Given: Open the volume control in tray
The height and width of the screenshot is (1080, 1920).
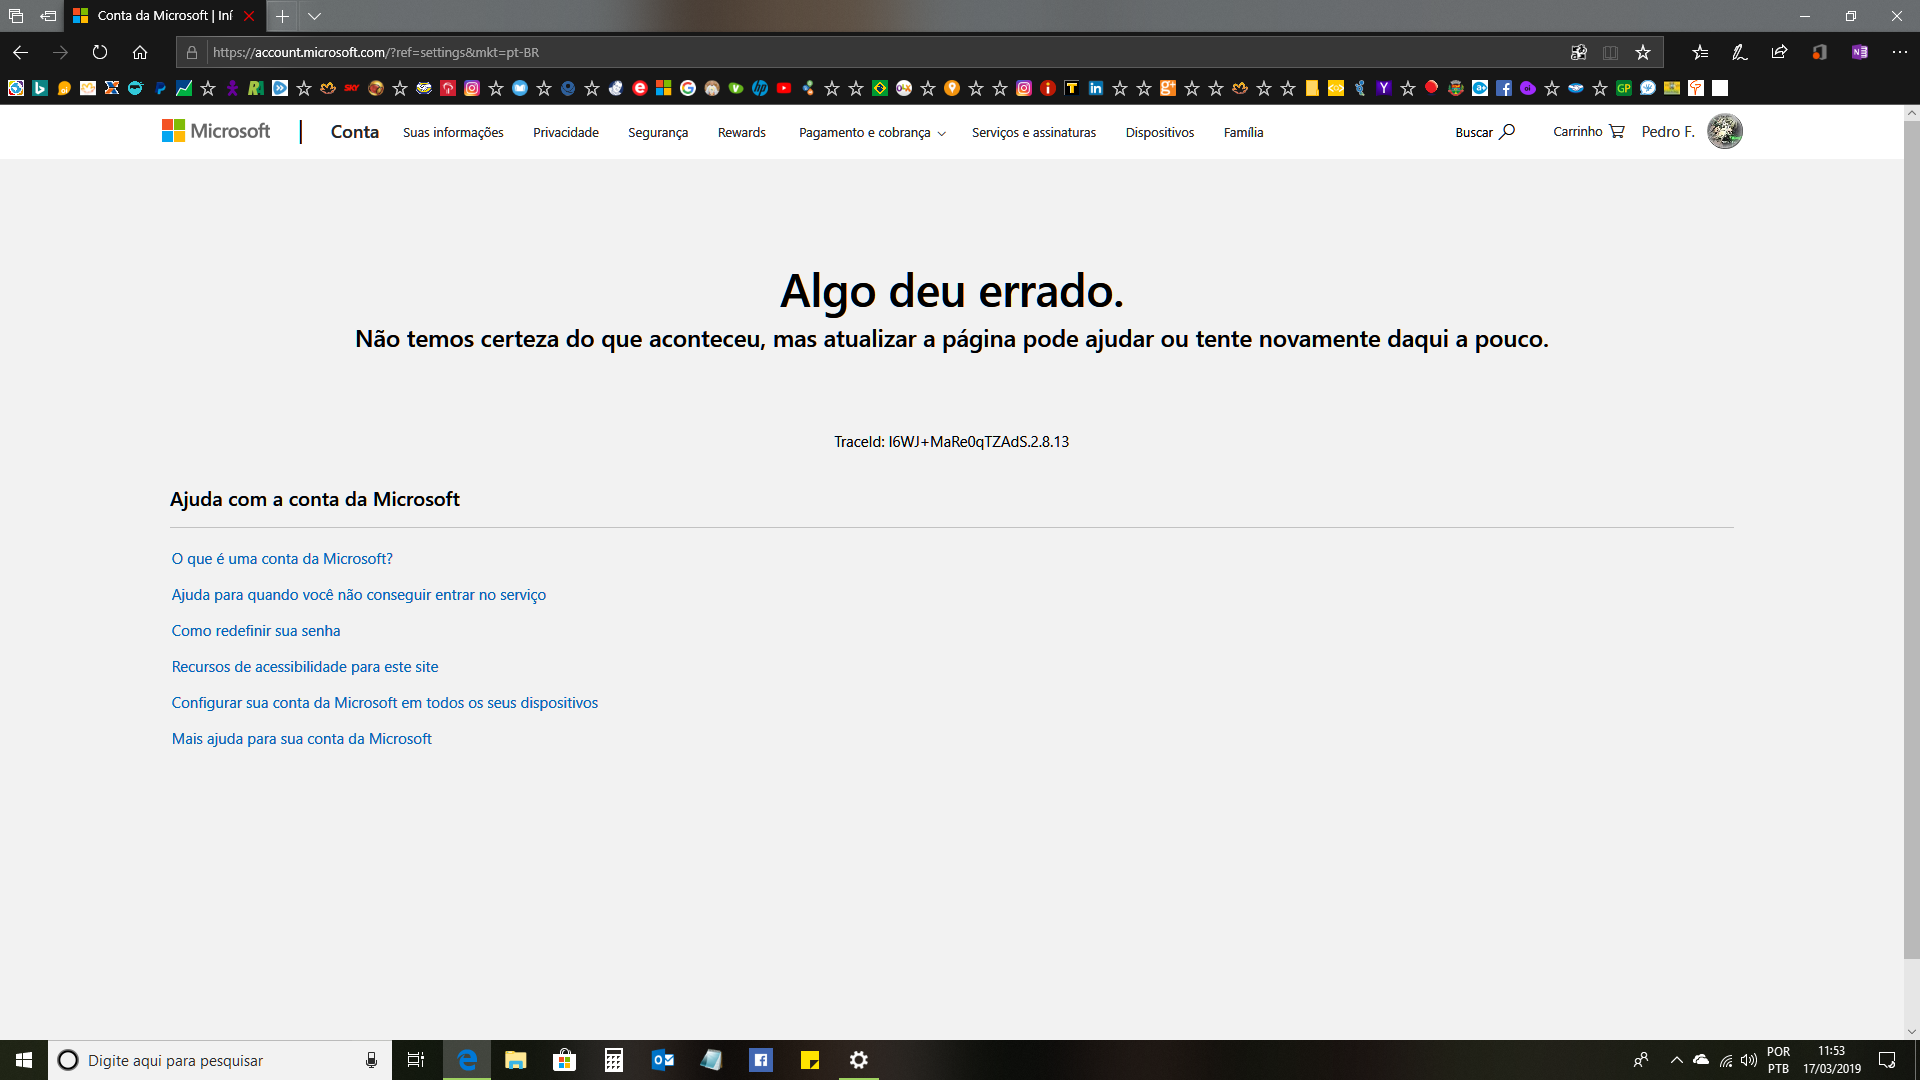Looking at the screenshot, I should click(1749, 1060).
